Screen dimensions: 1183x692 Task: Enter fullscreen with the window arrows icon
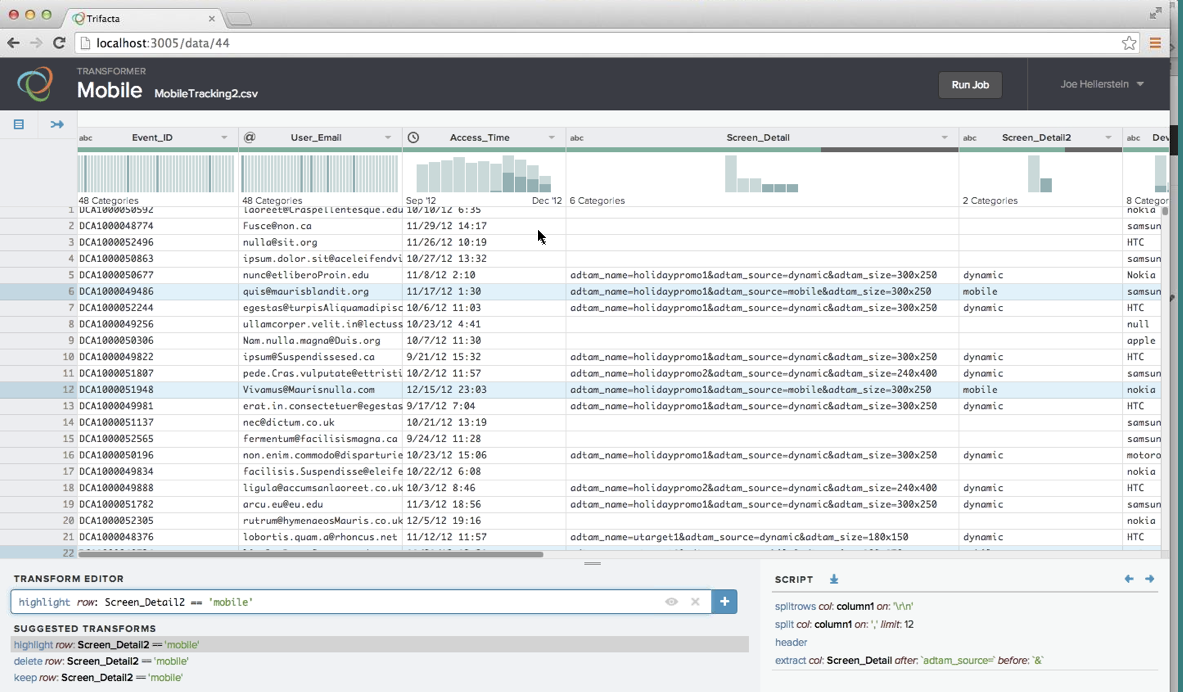1155,13
